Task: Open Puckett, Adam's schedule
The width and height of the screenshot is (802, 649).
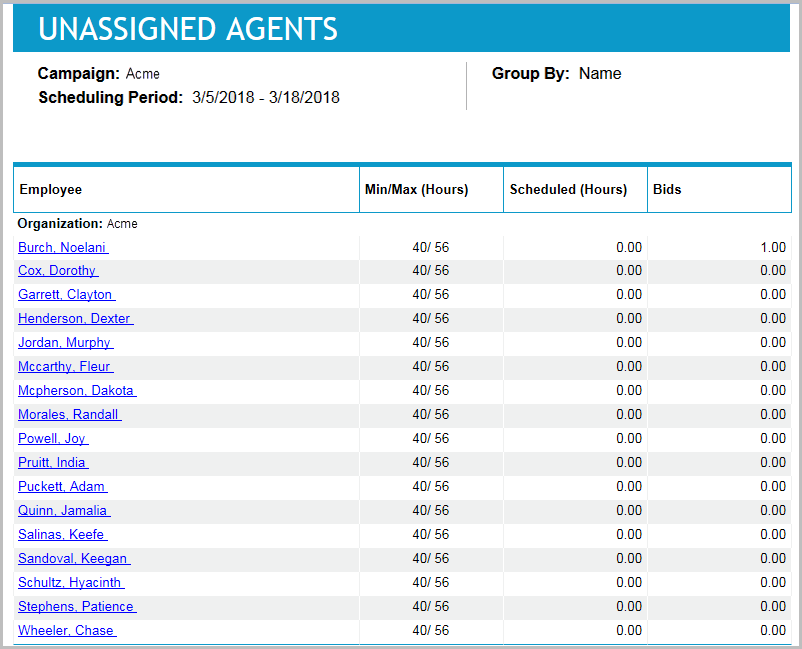Action: (x=61, y=487)
